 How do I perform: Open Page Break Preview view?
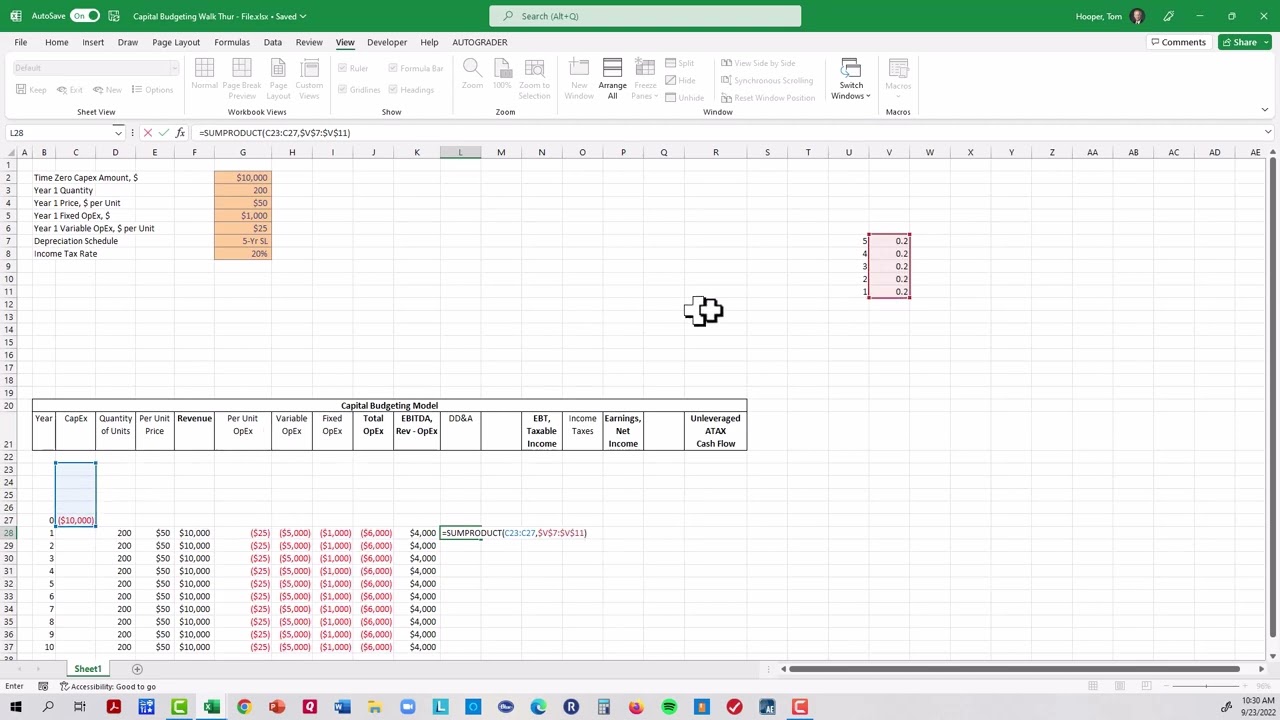242,78
